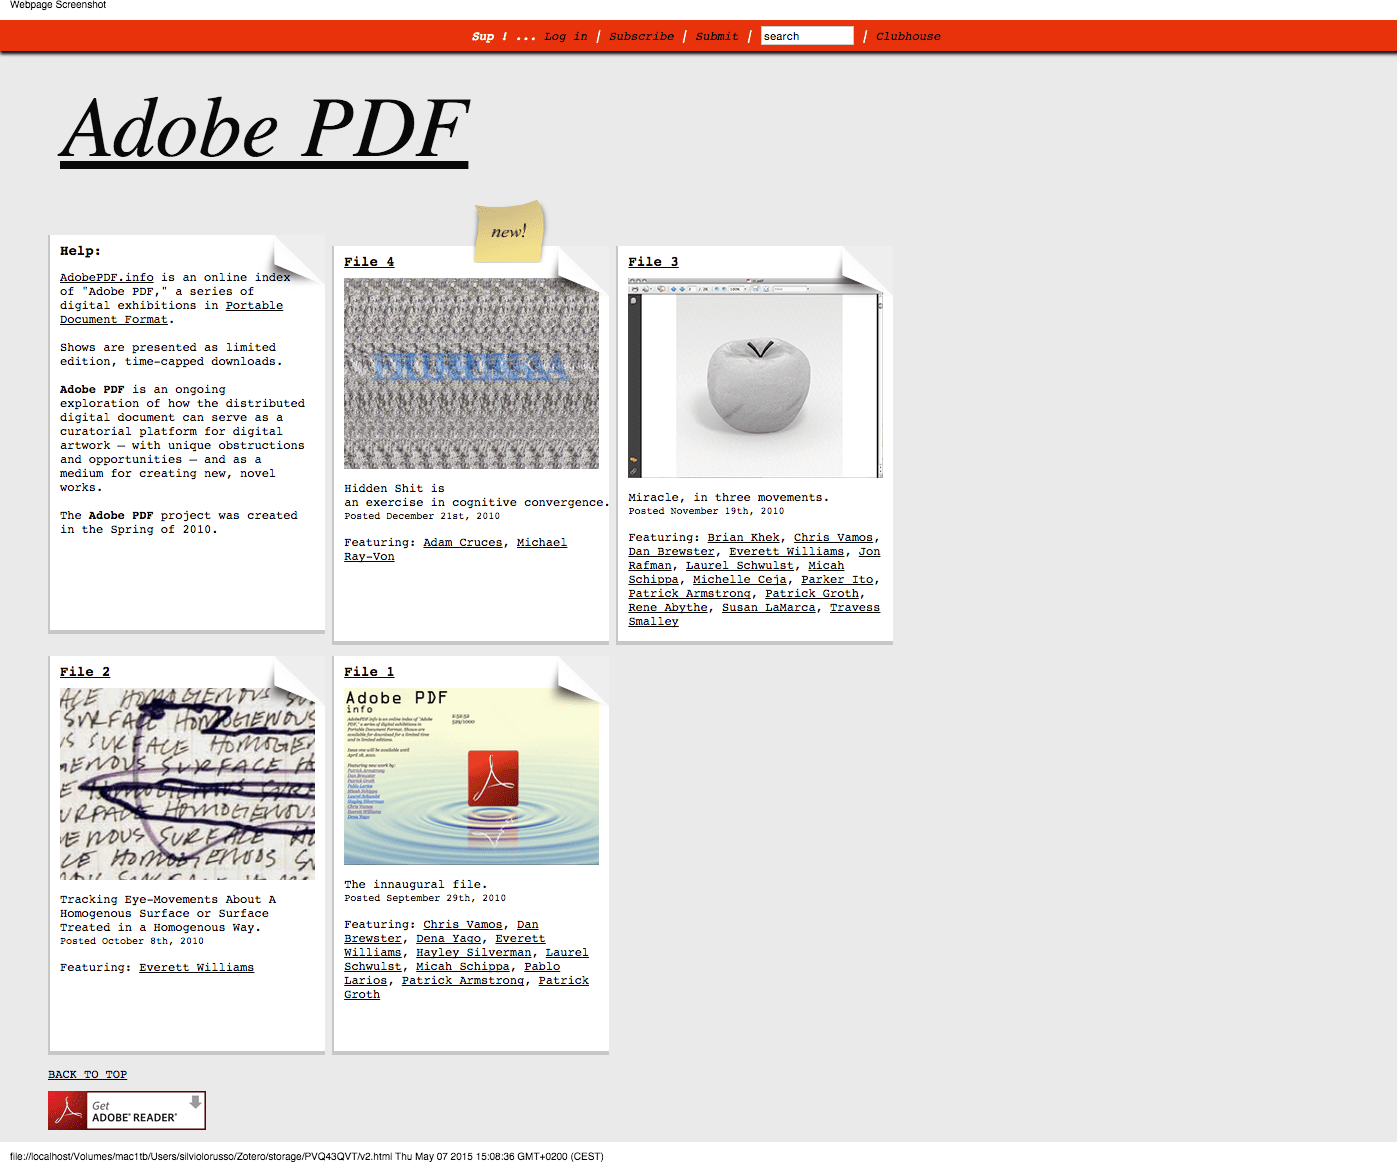Click Everett Williams in File 1
This screenshot has height=1162, width=1397.
tap(445, 946)
